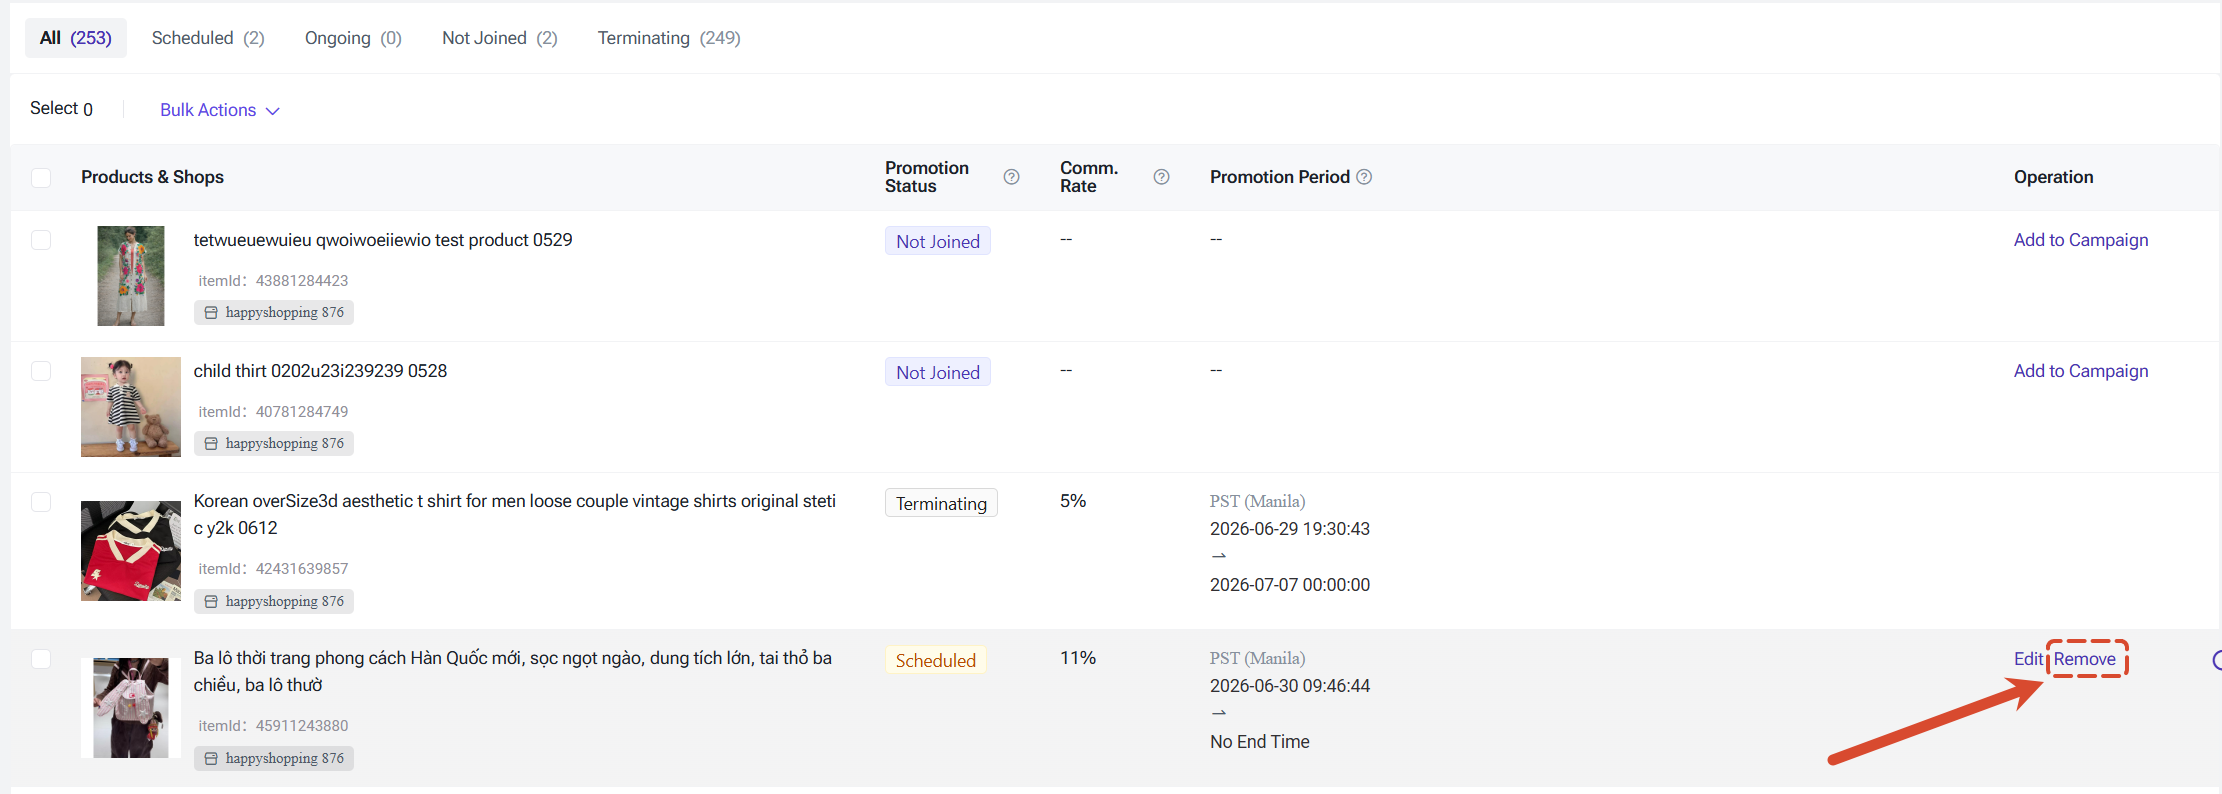Screen dimensions: 2222x794
Task: Open the floral dress product thumbnail
Action: [x=131, y=276]
